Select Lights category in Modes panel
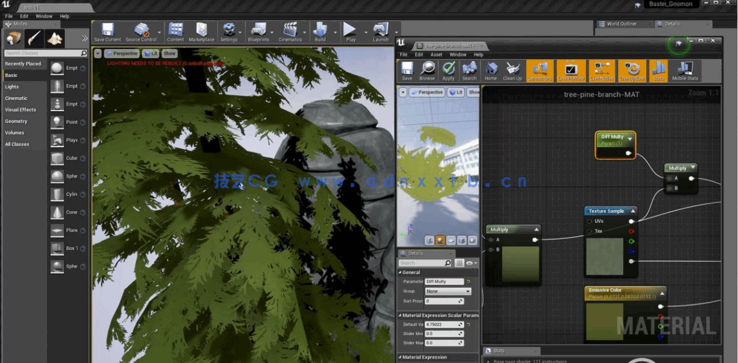 point(24,87)
